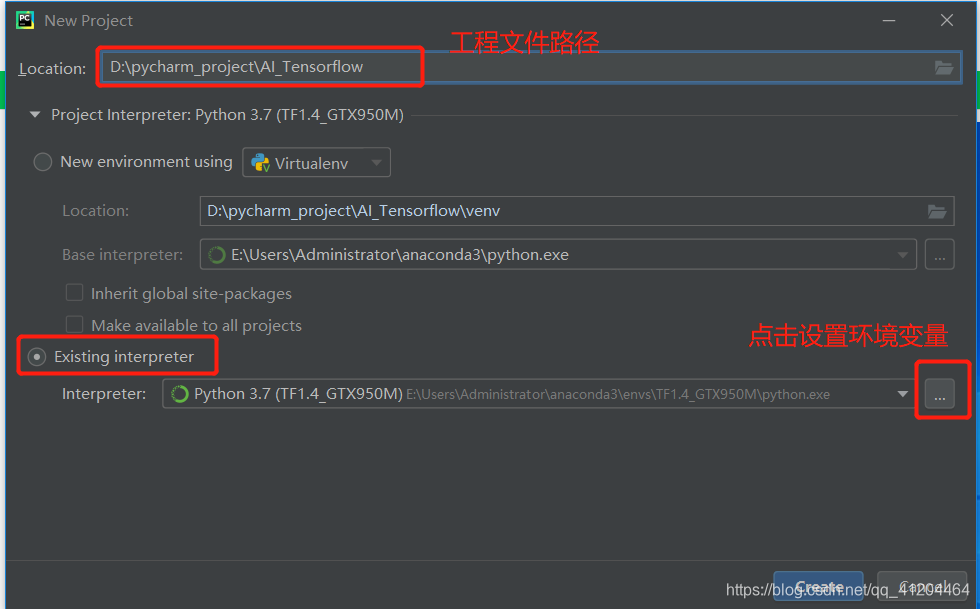The width and height of the screenshot is (980, 609).
Task: Close the New Project dialog
Action: pyautogui.click(x=947, y=21)
